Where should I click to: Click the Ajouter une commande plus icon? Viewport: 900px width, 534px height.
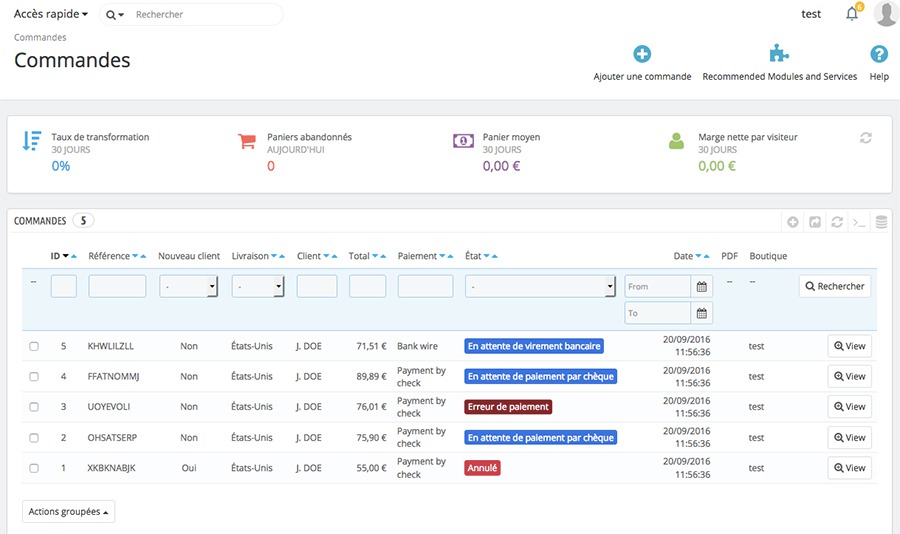pos(642,55)
